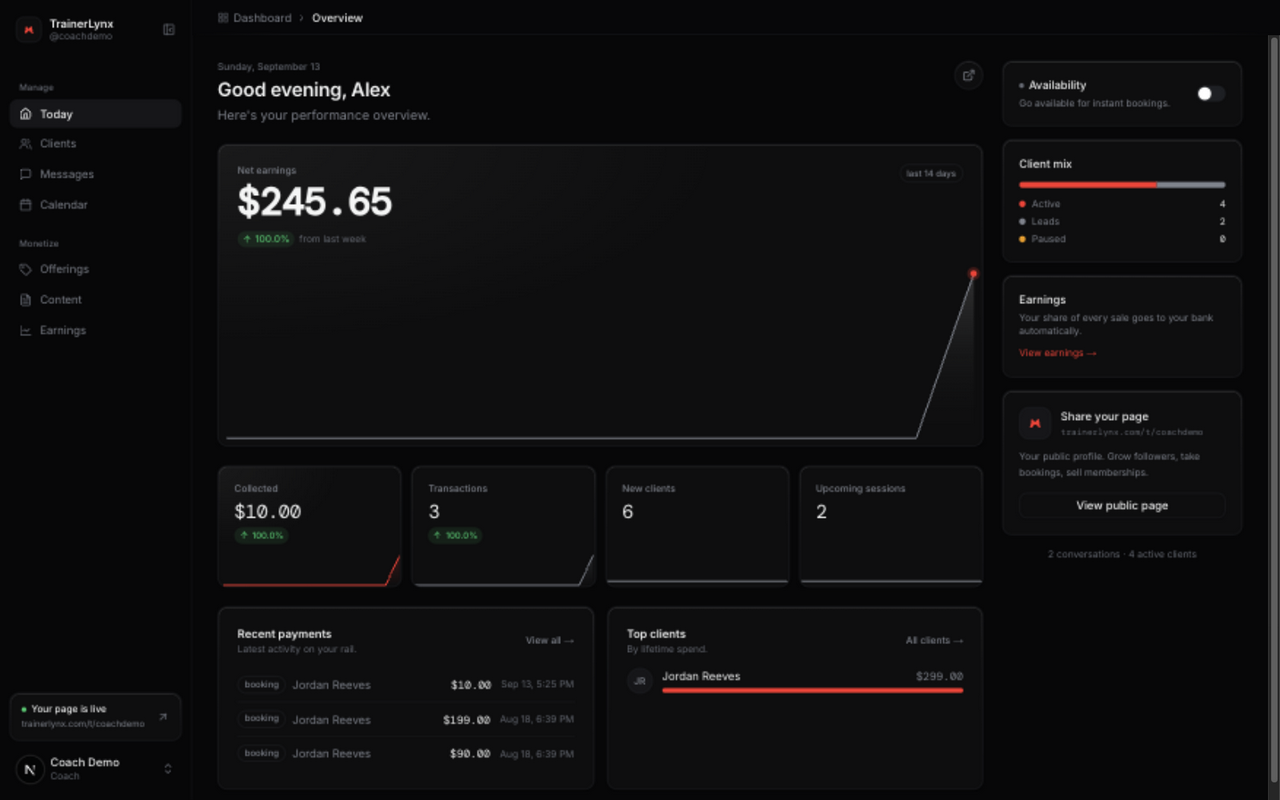
Task: Click the Today home icon
Action: click(x=26, y=114)
